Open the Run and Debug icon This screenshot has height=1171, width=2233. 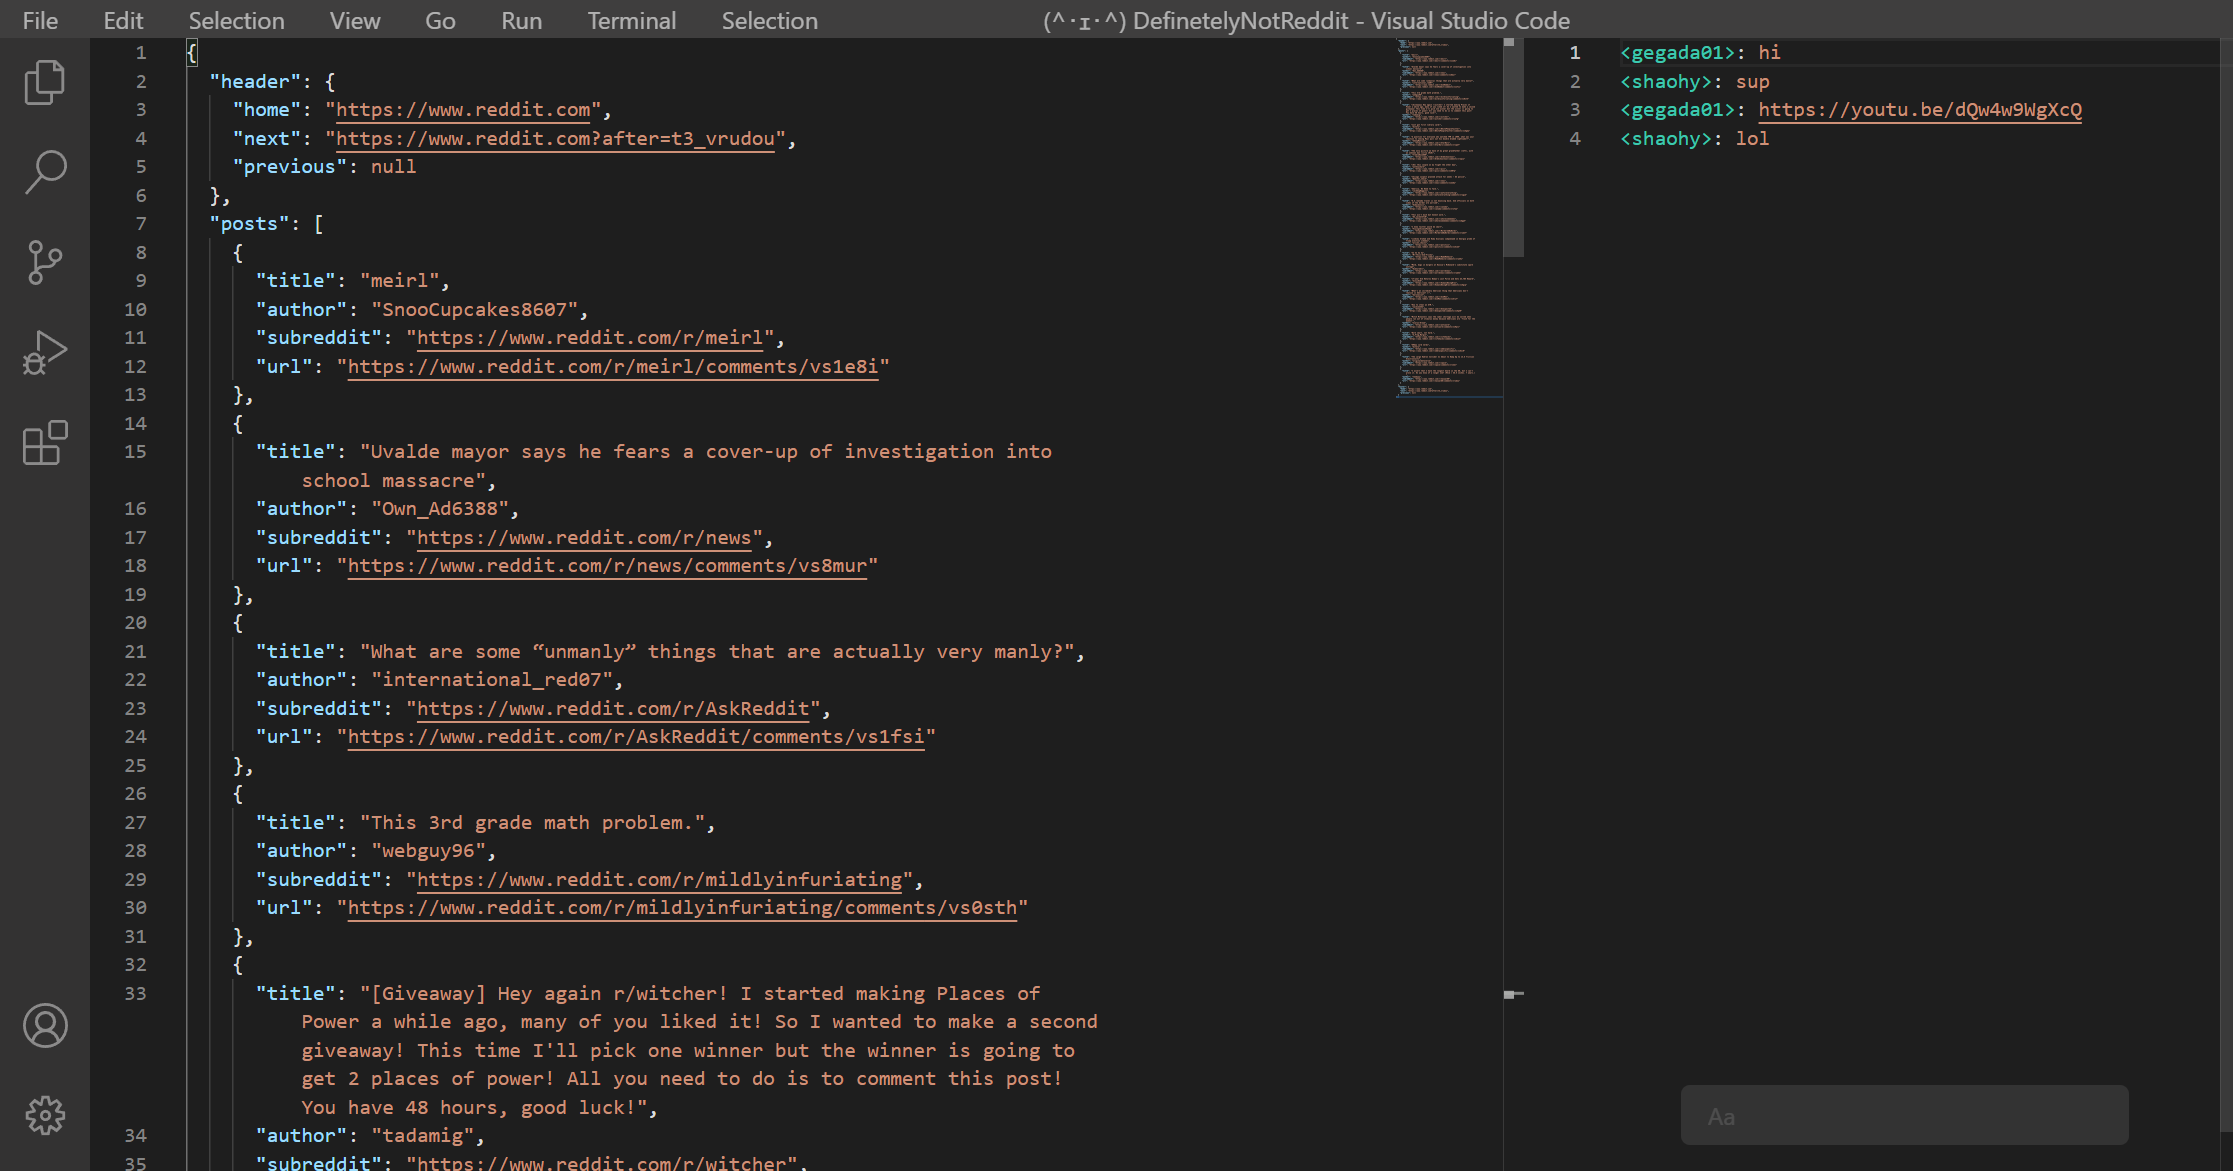[45, 352]
